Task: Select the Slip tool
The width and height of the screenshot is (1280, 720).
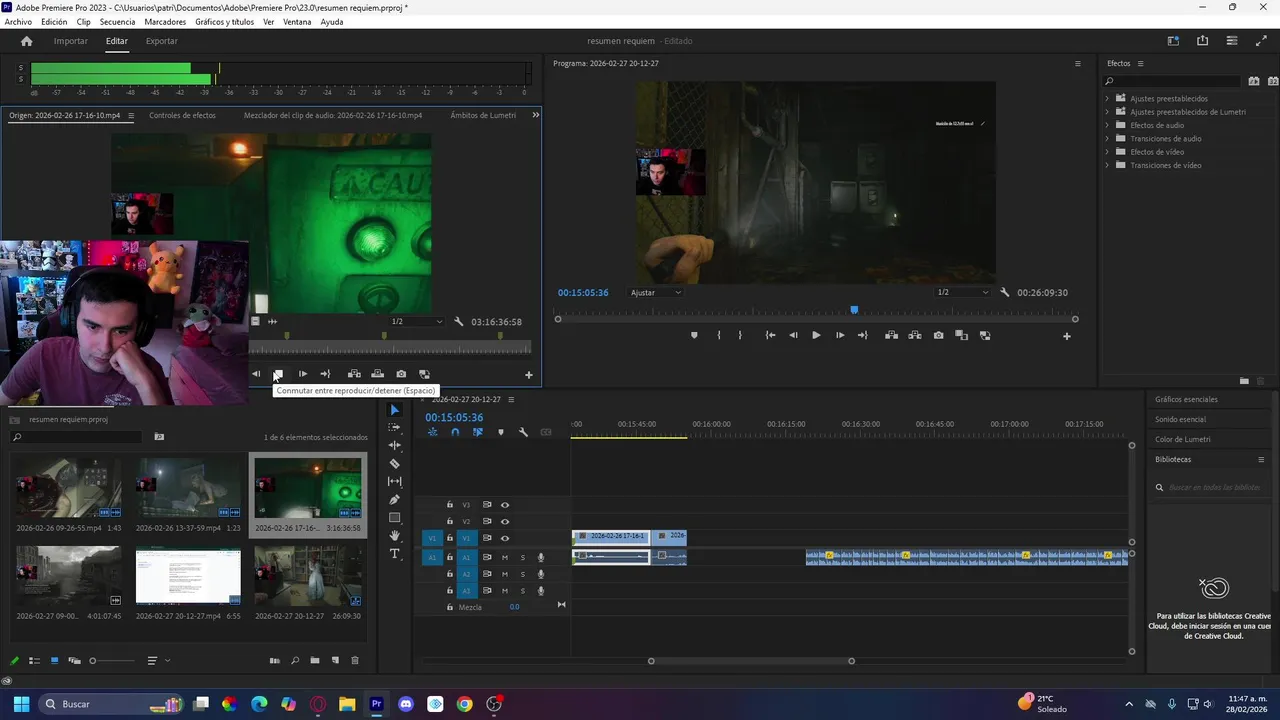Action: click(394, 481)
